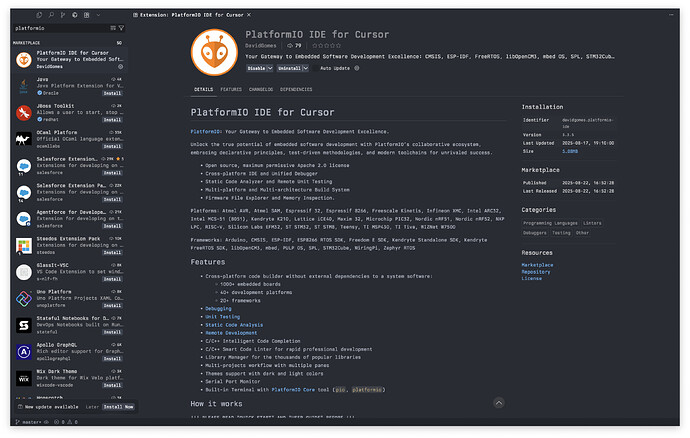Screen dimensions: 690x438
Task: Open the Extensions view icon
Action: (87, 15)
